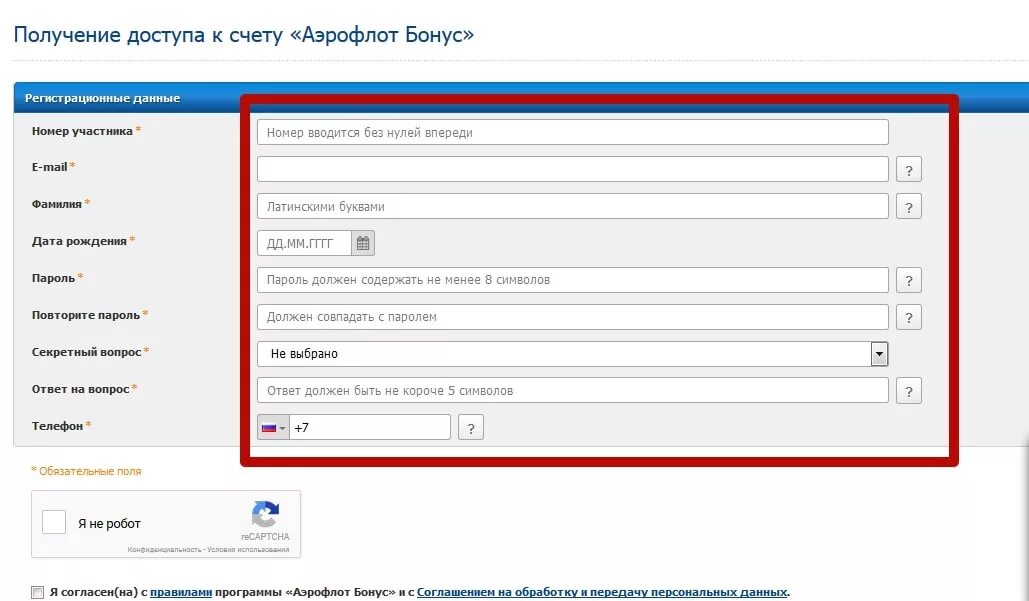Focus the E-mail input field
The image size is (1029, 601).
pyautogui.click(x=572, y=169)
